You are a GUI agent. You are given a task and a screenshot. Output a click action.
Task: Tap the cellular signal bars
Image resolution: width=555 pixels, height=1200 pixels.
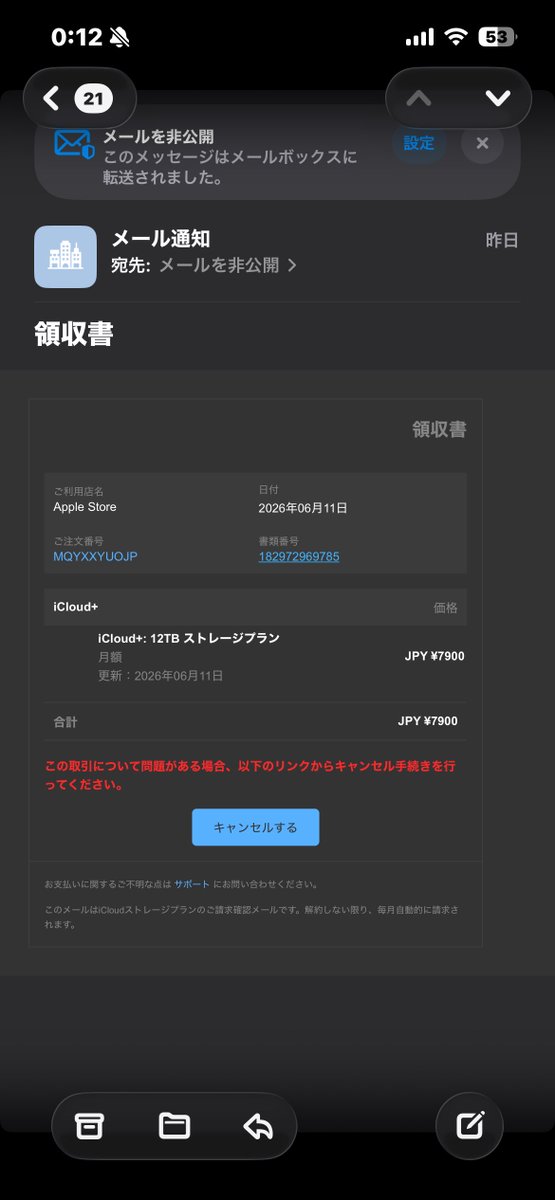point(420,37)
